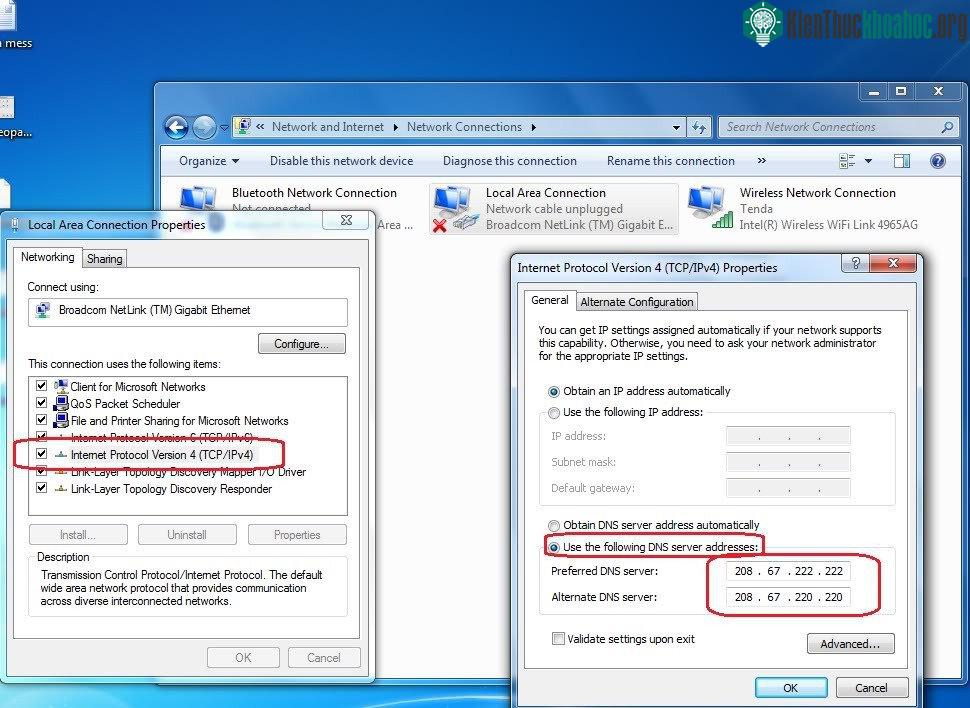This screenshot has height=708, width=970.
Task: Expand the change view dropdown arrow
Action: 868,161
